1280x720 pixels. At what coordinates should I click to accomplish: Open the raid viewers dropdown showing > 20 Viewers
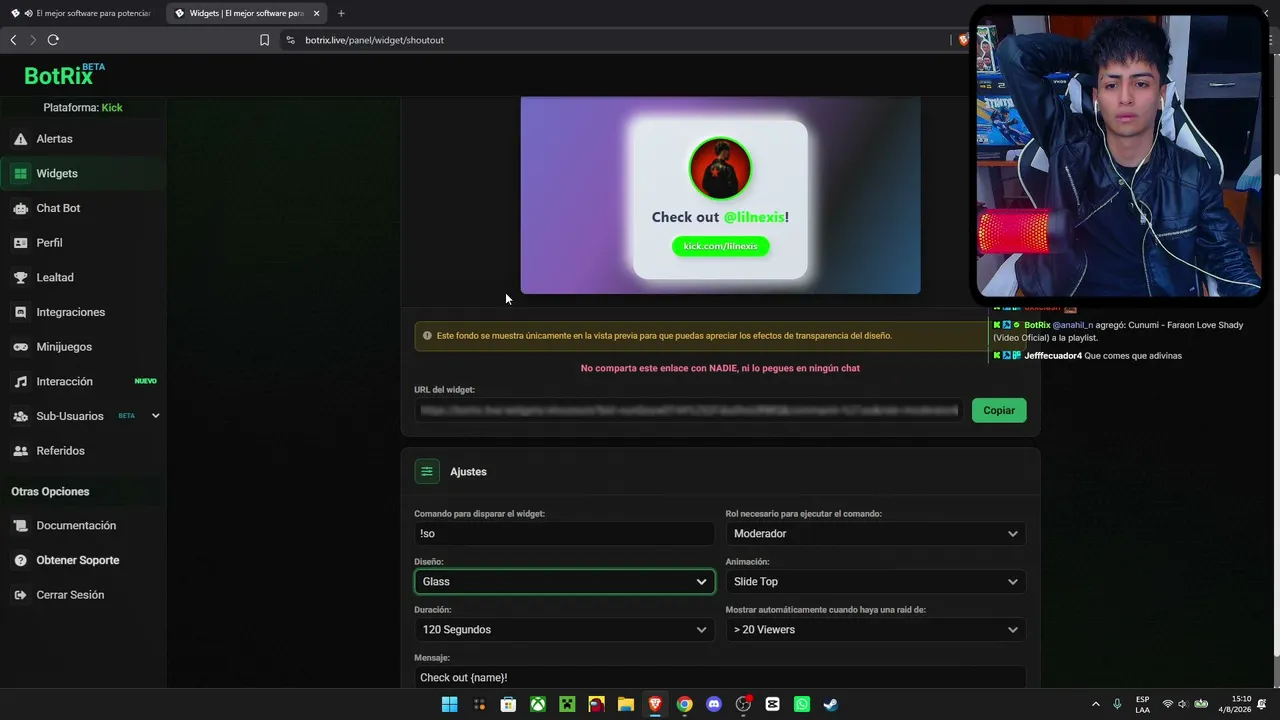[875, 630]
